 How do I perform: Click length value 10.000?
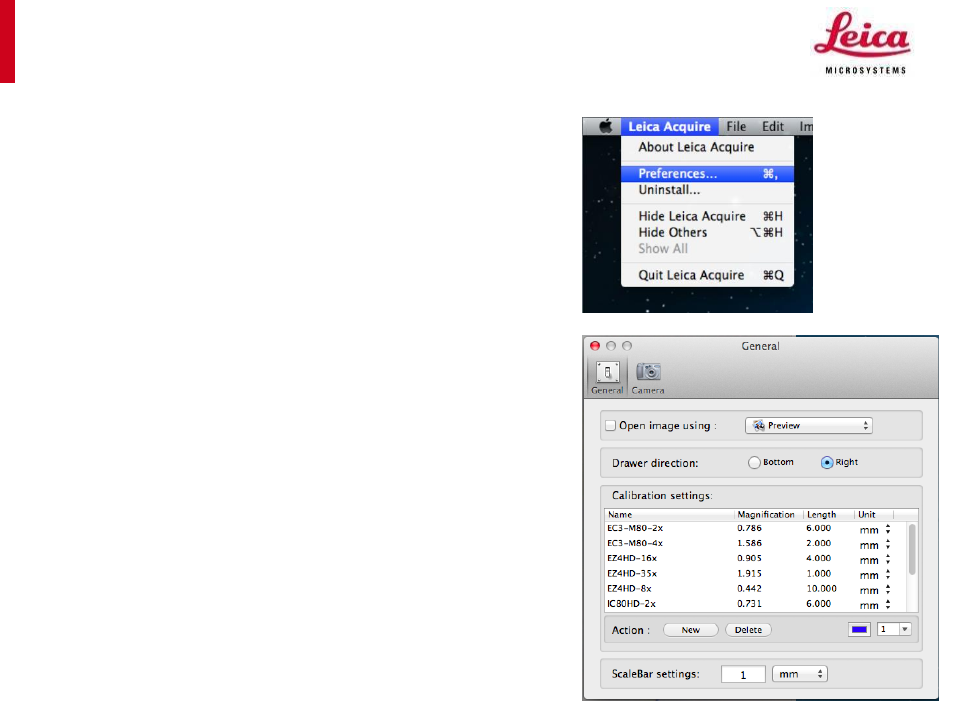click(821, 589)
